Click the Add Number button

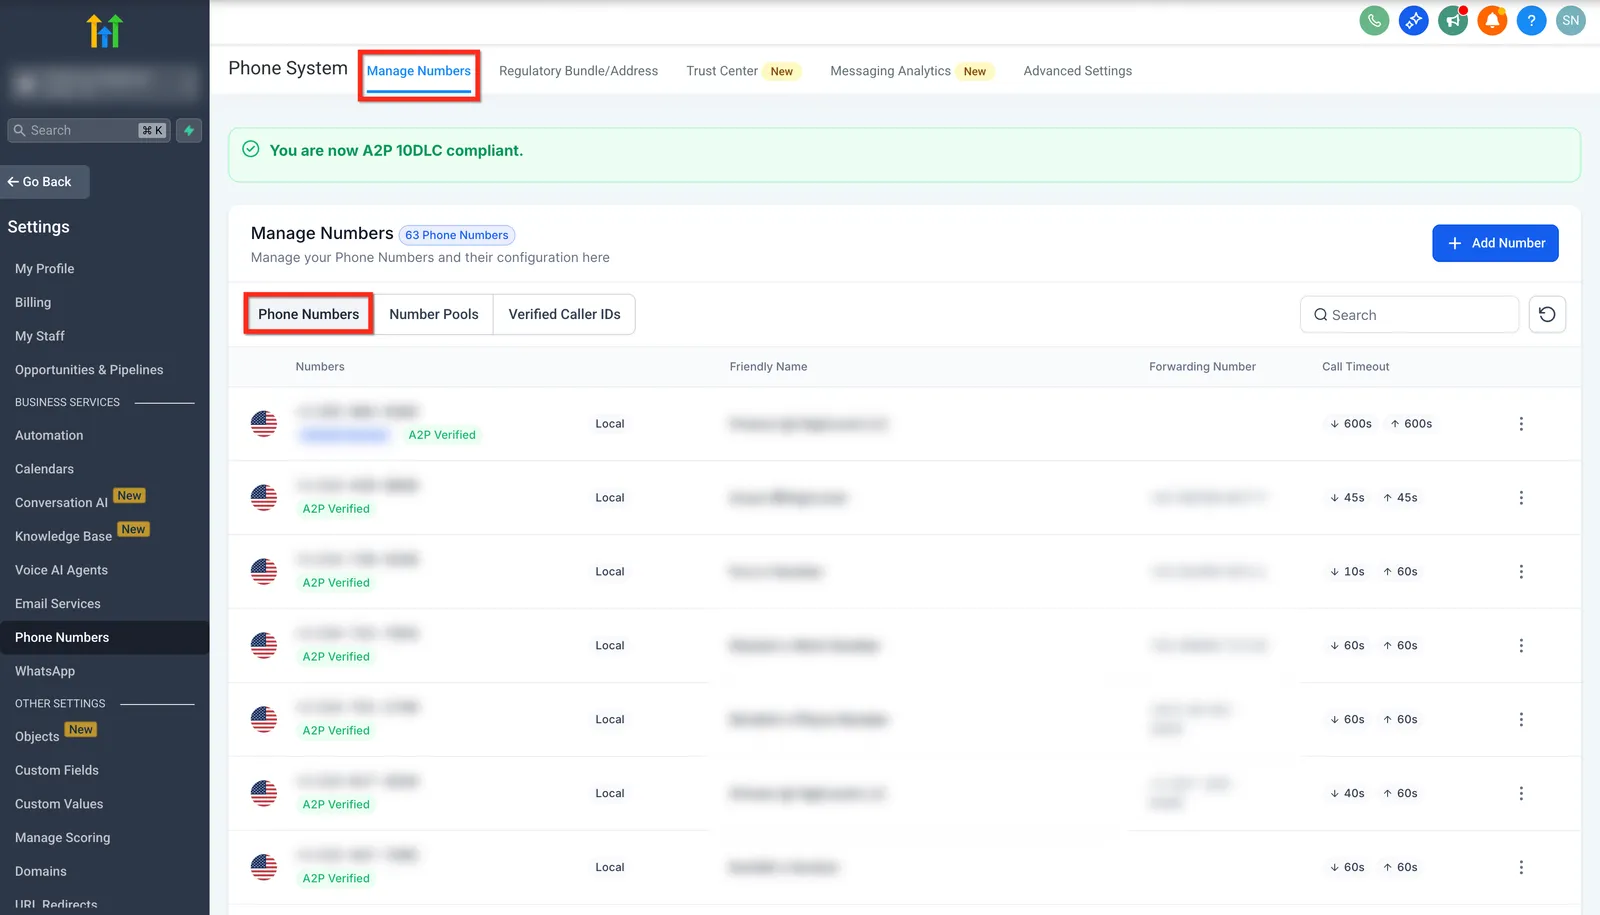[x=1495, y=243]
